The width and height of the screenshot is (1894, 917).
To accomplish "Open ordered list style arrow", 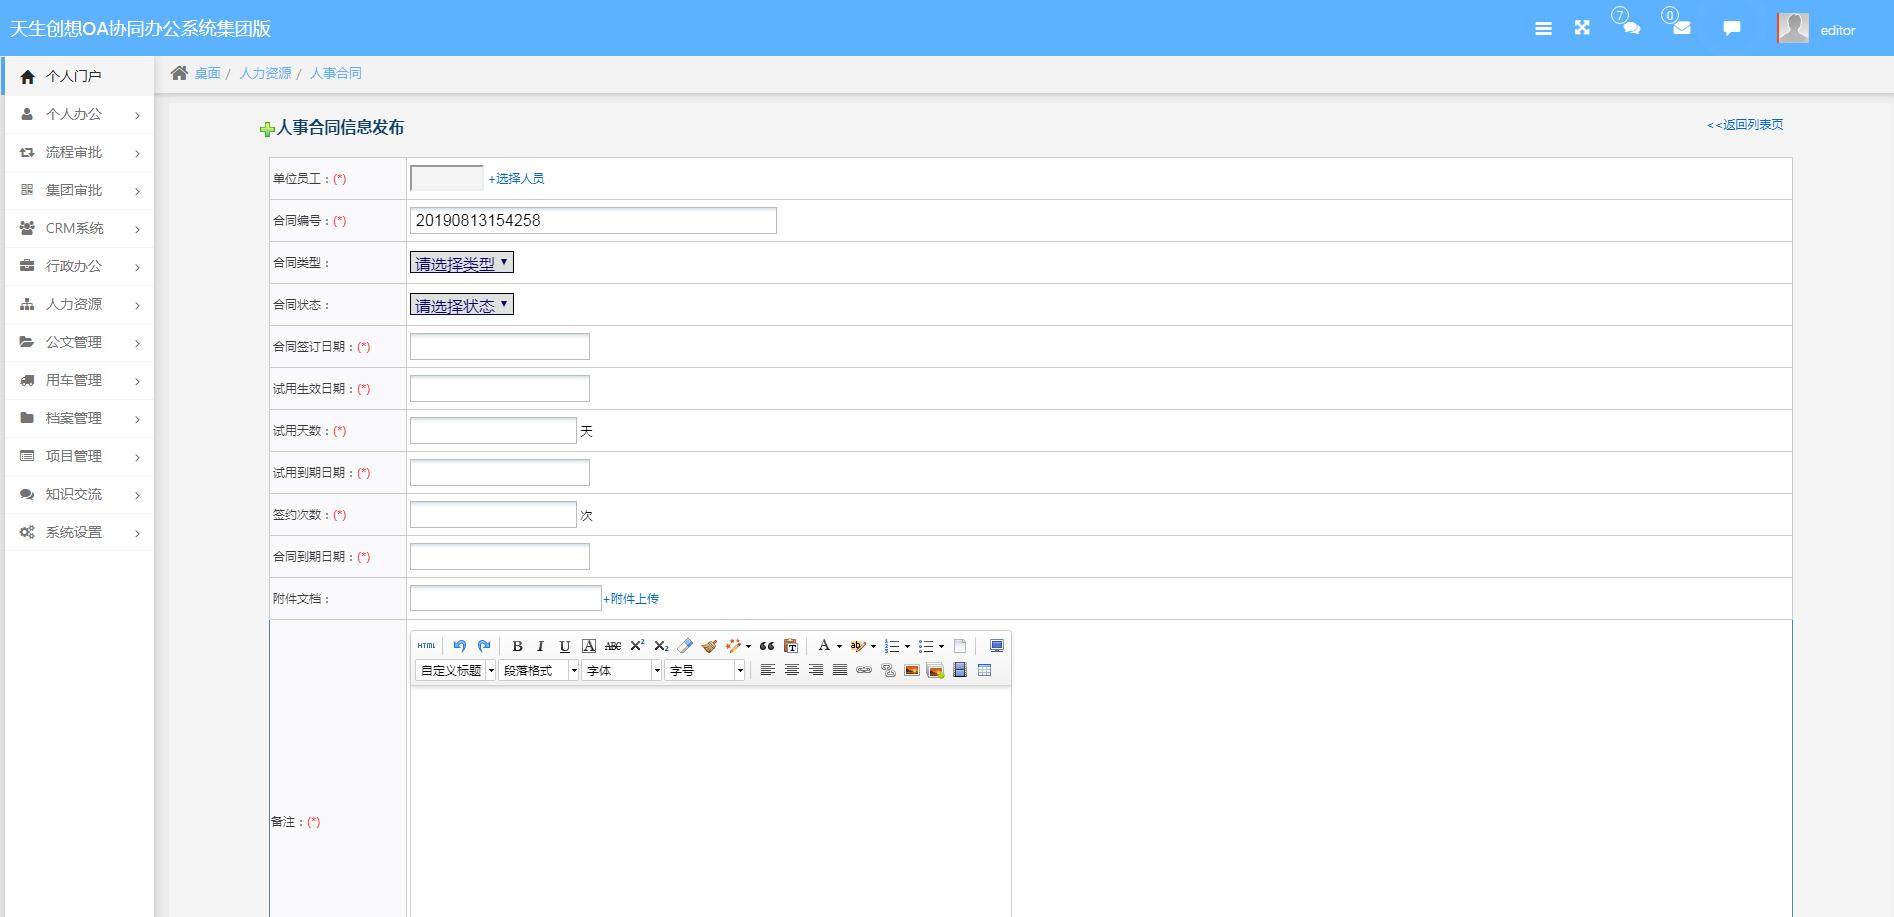I will (907, 646).
